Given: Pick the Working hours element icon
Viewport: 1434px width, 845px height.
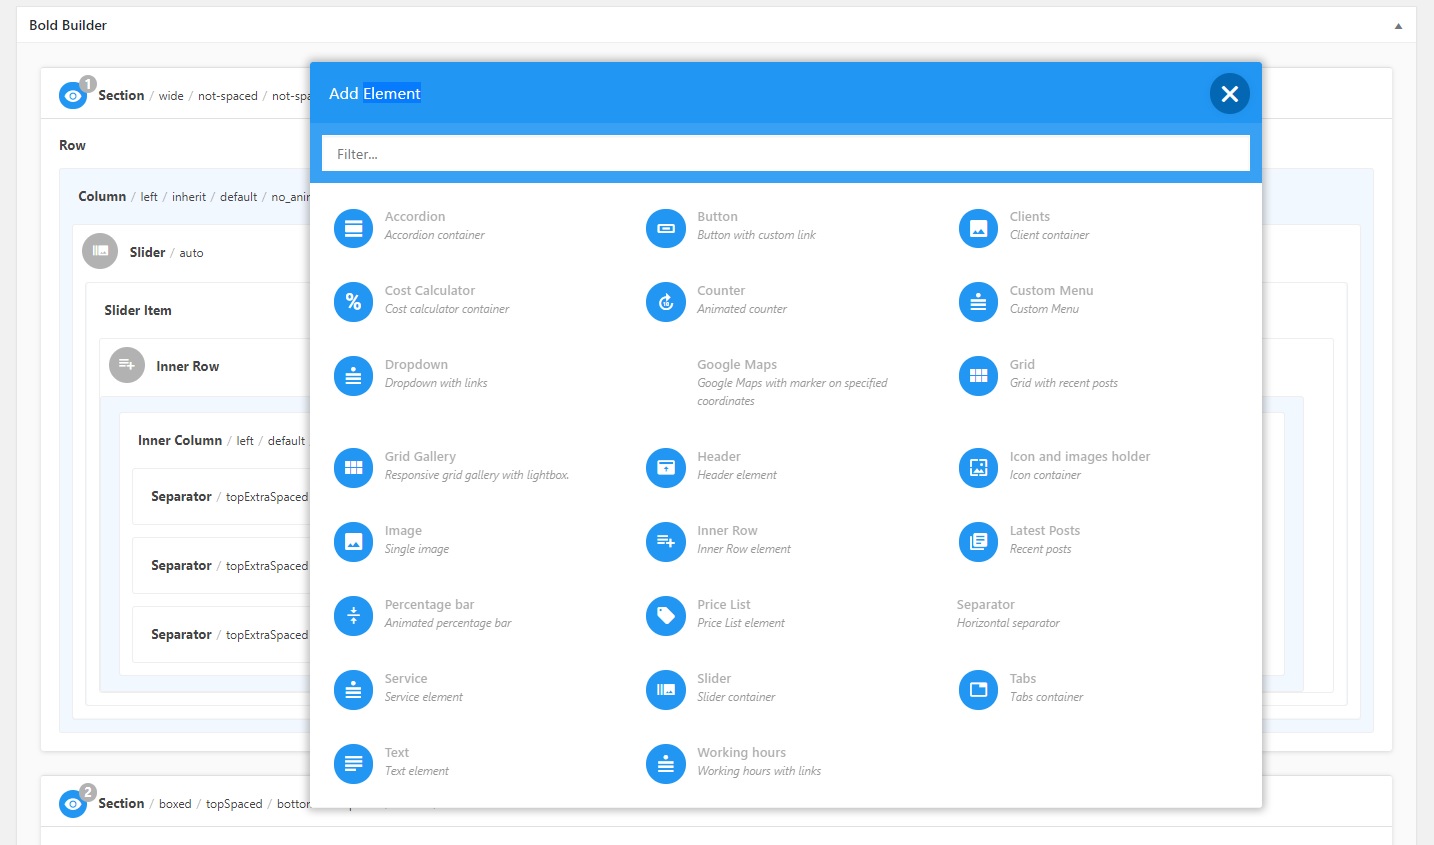Looking at the screenshot, I should click(666, 765).
